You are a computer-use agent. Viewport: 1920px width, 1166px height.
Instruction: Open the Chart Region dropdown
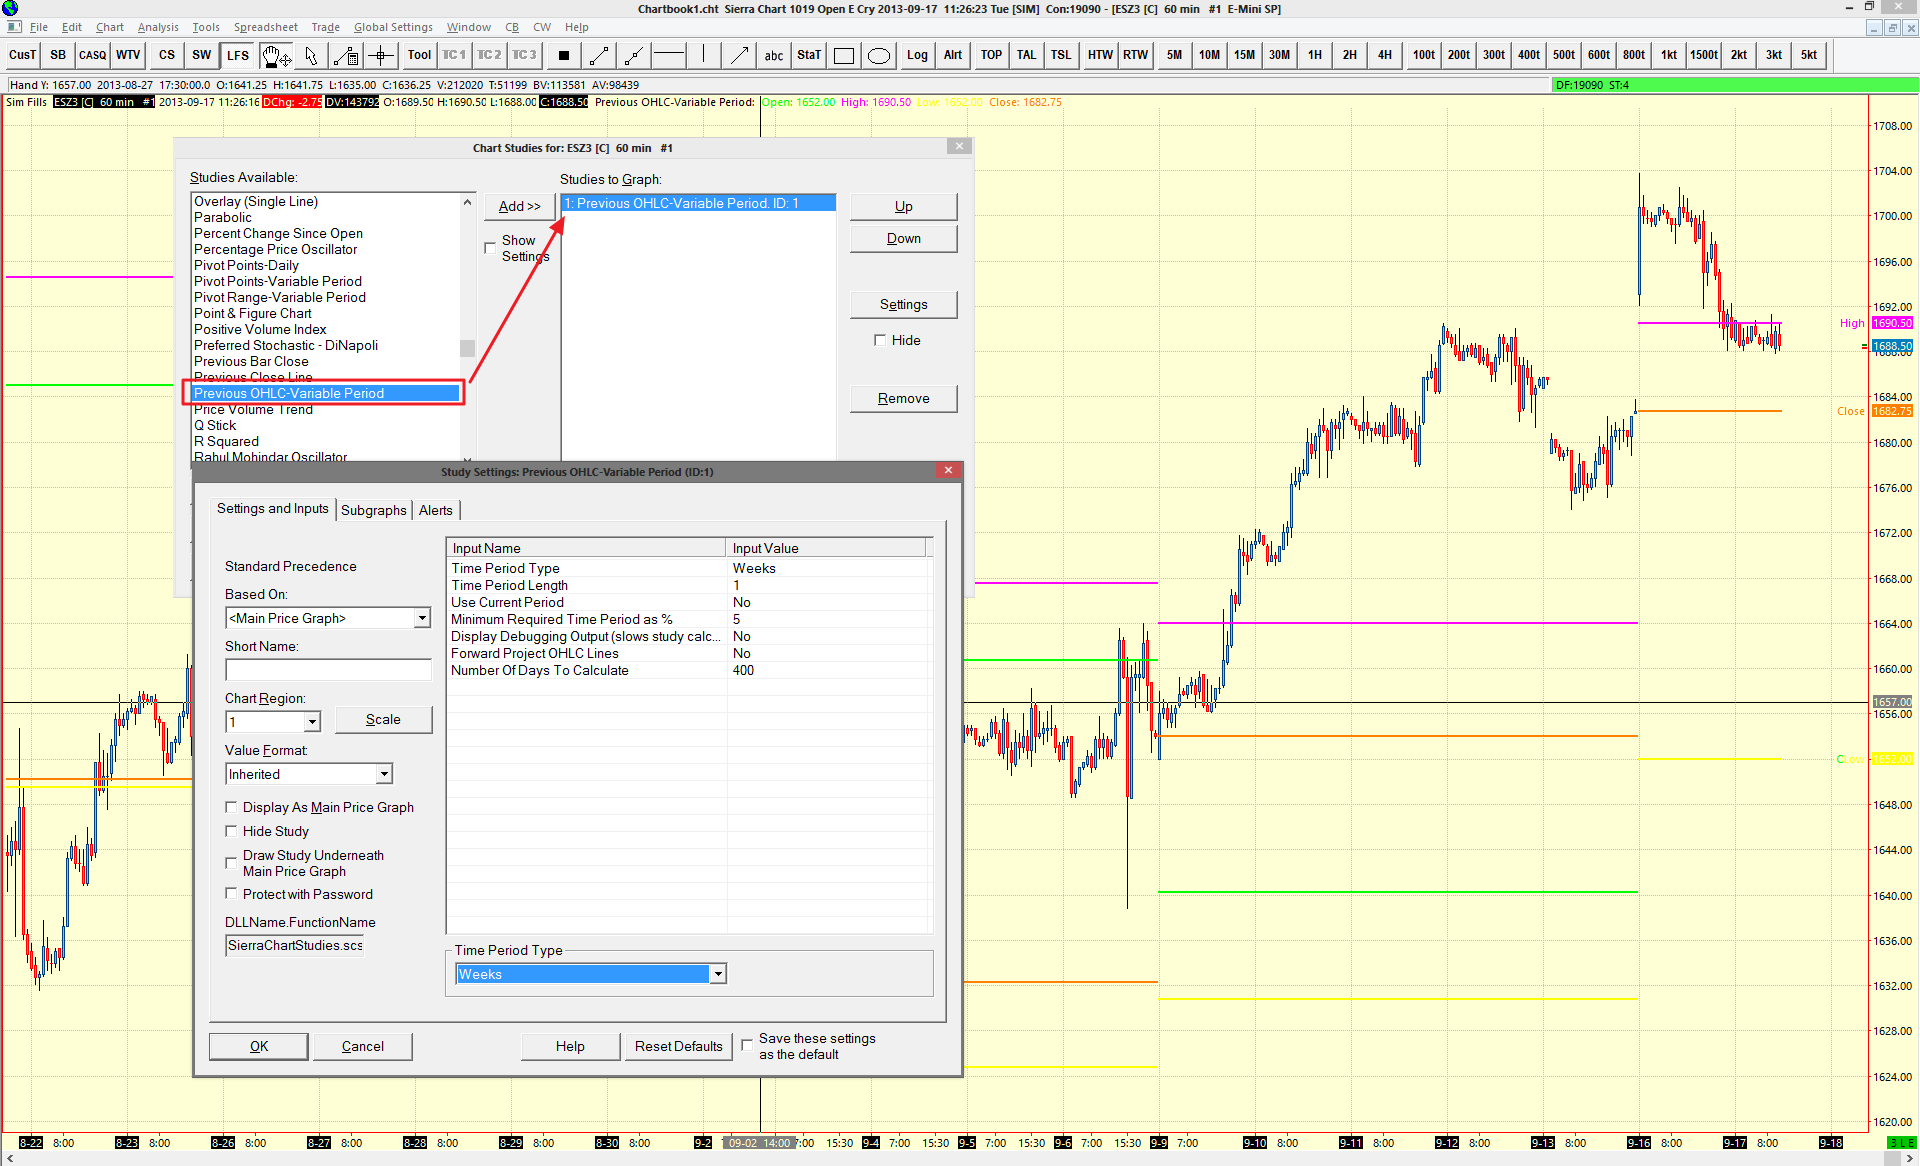[x=312, y=722]
